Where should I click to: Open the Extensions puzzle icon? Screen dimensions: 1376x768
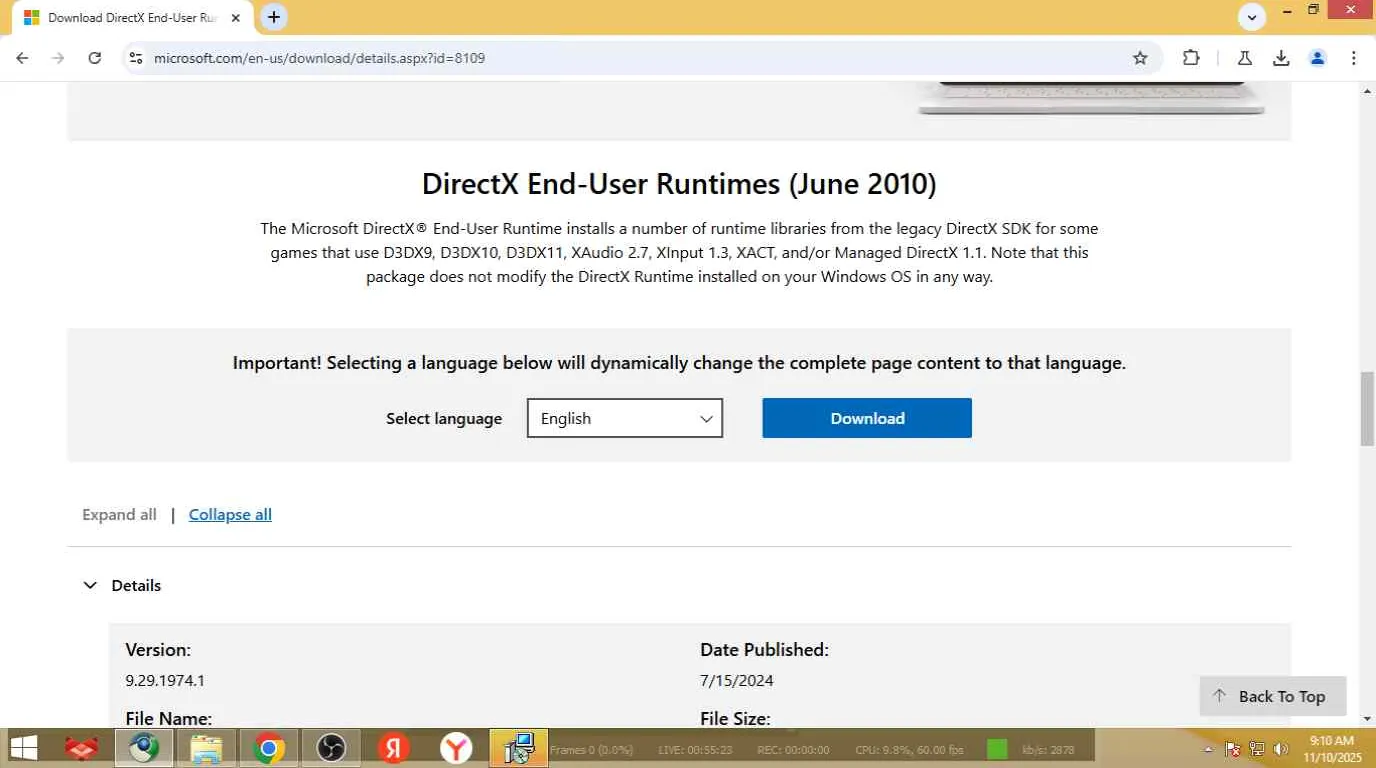1191,58
